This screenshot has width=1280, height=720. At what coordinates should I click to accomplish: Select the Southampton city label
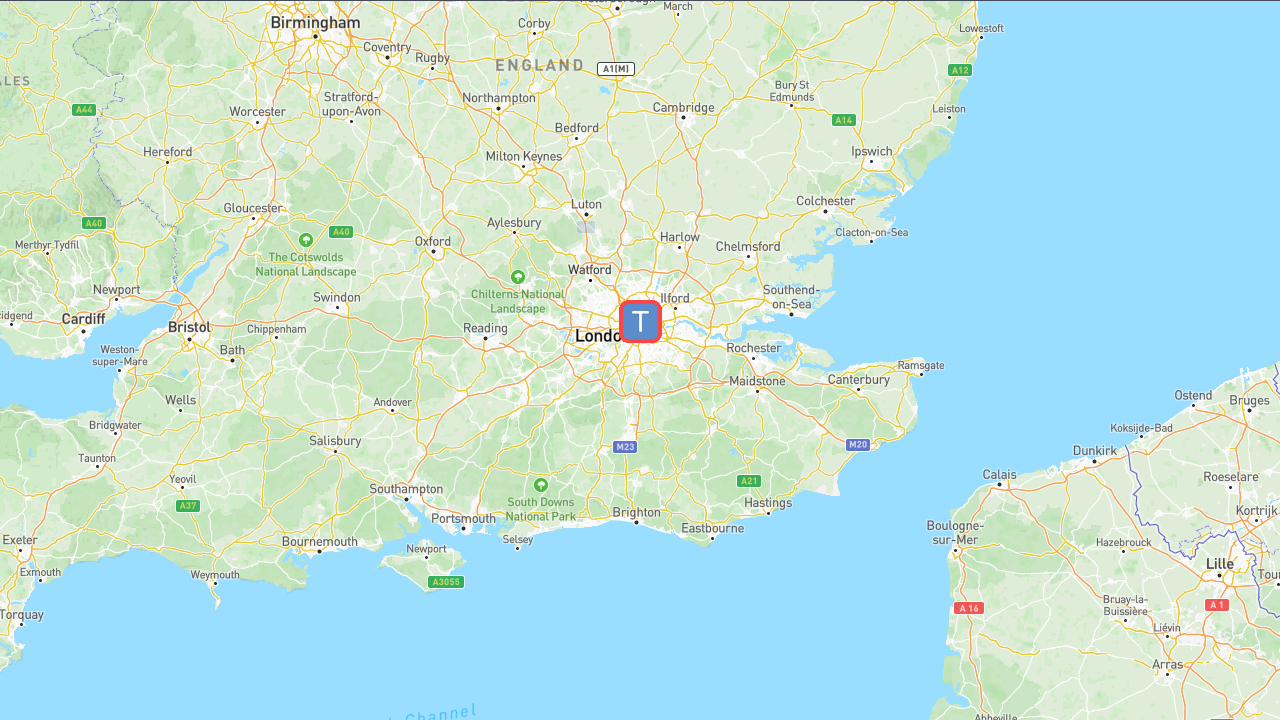click(406, 489)
